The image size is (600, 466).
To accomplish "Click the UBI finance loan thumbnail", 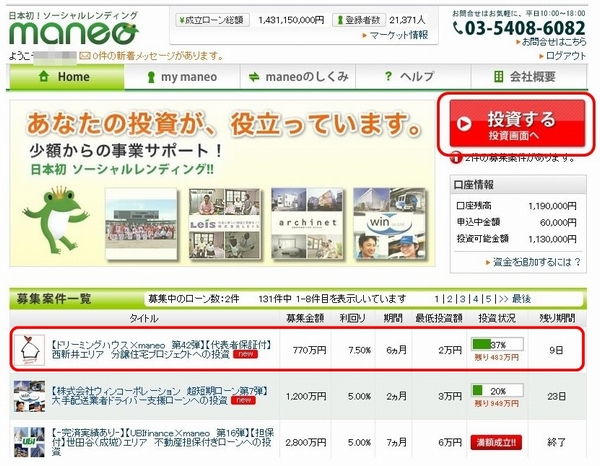I will pyautogui.click(x=29, y=442).
